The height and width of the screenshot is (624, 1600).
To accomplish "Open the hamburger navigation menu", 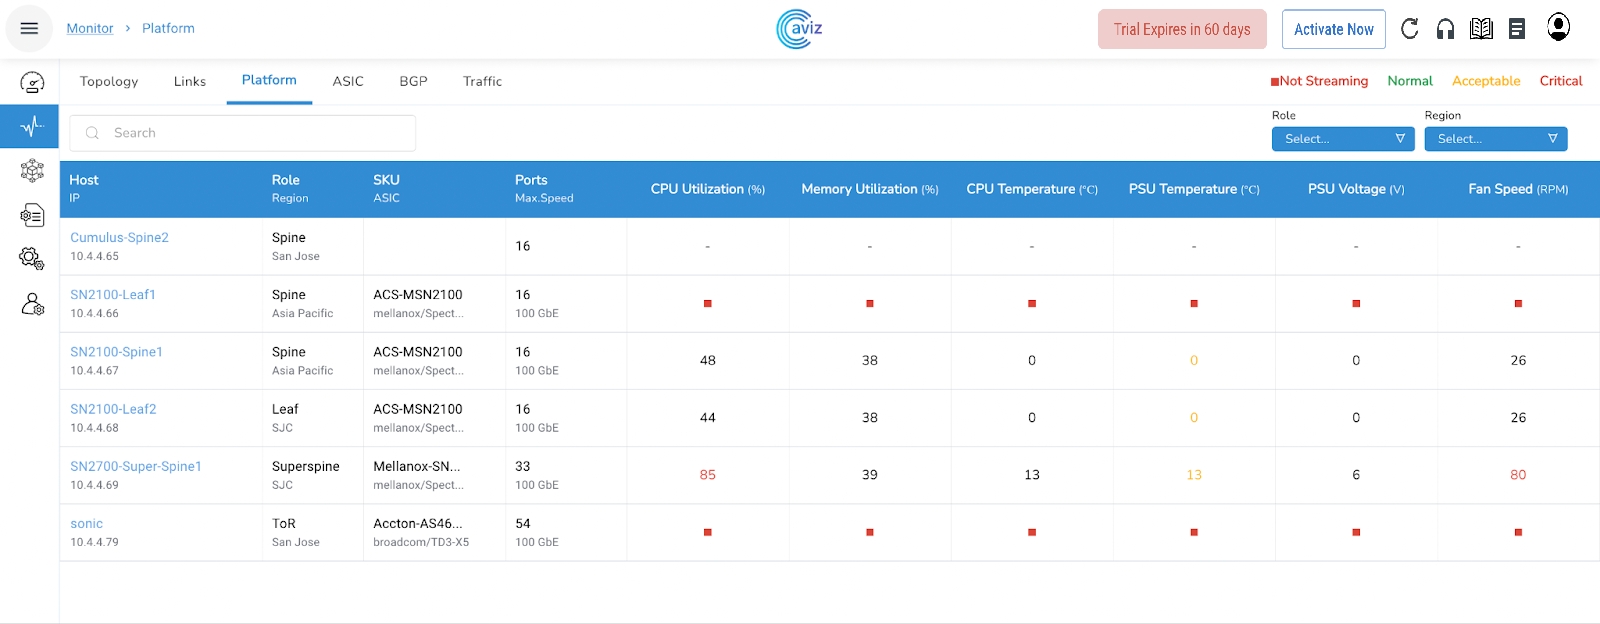I will (29, 29).
